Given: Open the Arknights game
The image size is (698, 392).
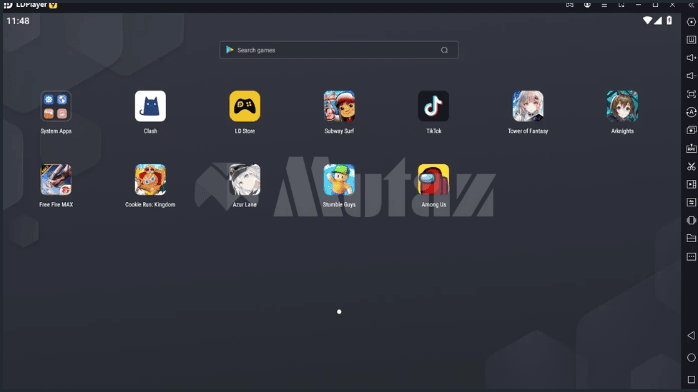Looking at the screenshot, I should coord(622,106).
